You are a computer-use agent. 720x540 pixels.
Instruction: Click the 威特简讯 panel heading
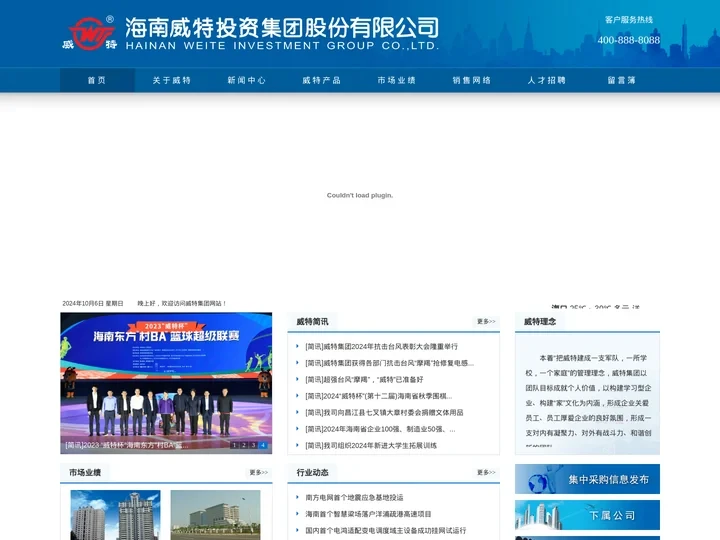(312, 321)
